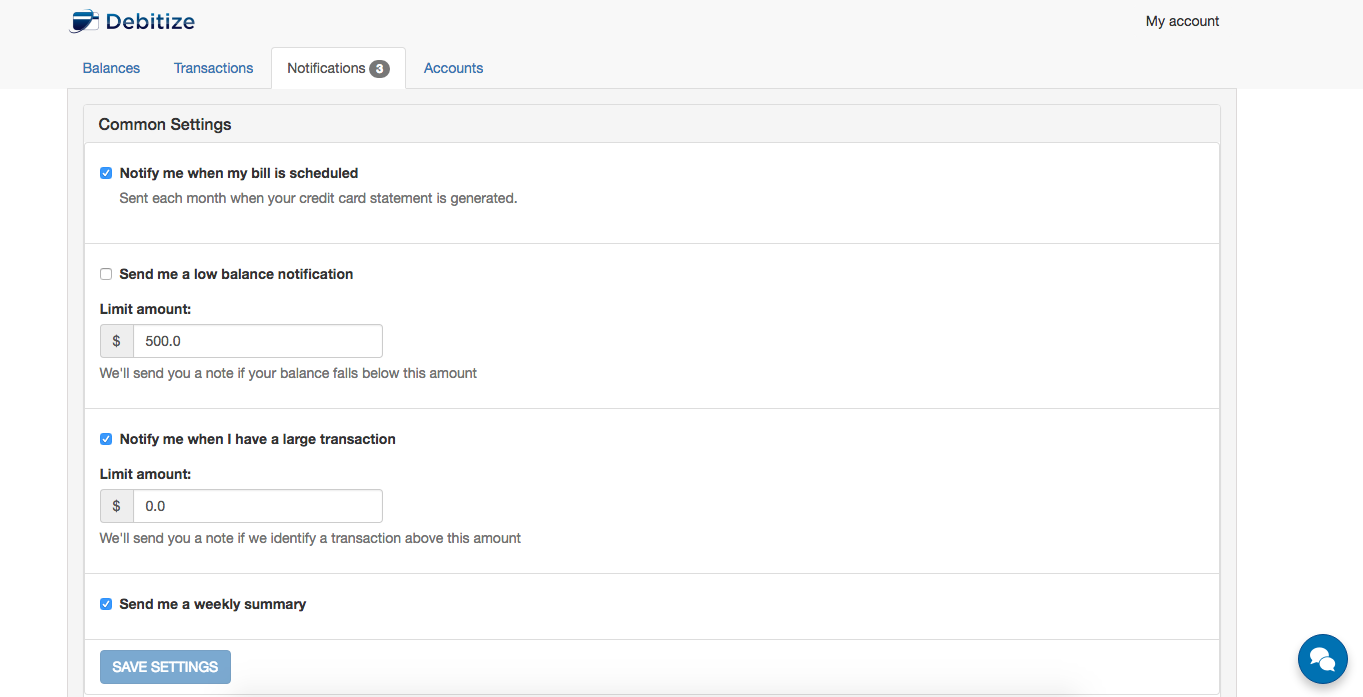Click the Common Settings heading

[x=165, y=125]
